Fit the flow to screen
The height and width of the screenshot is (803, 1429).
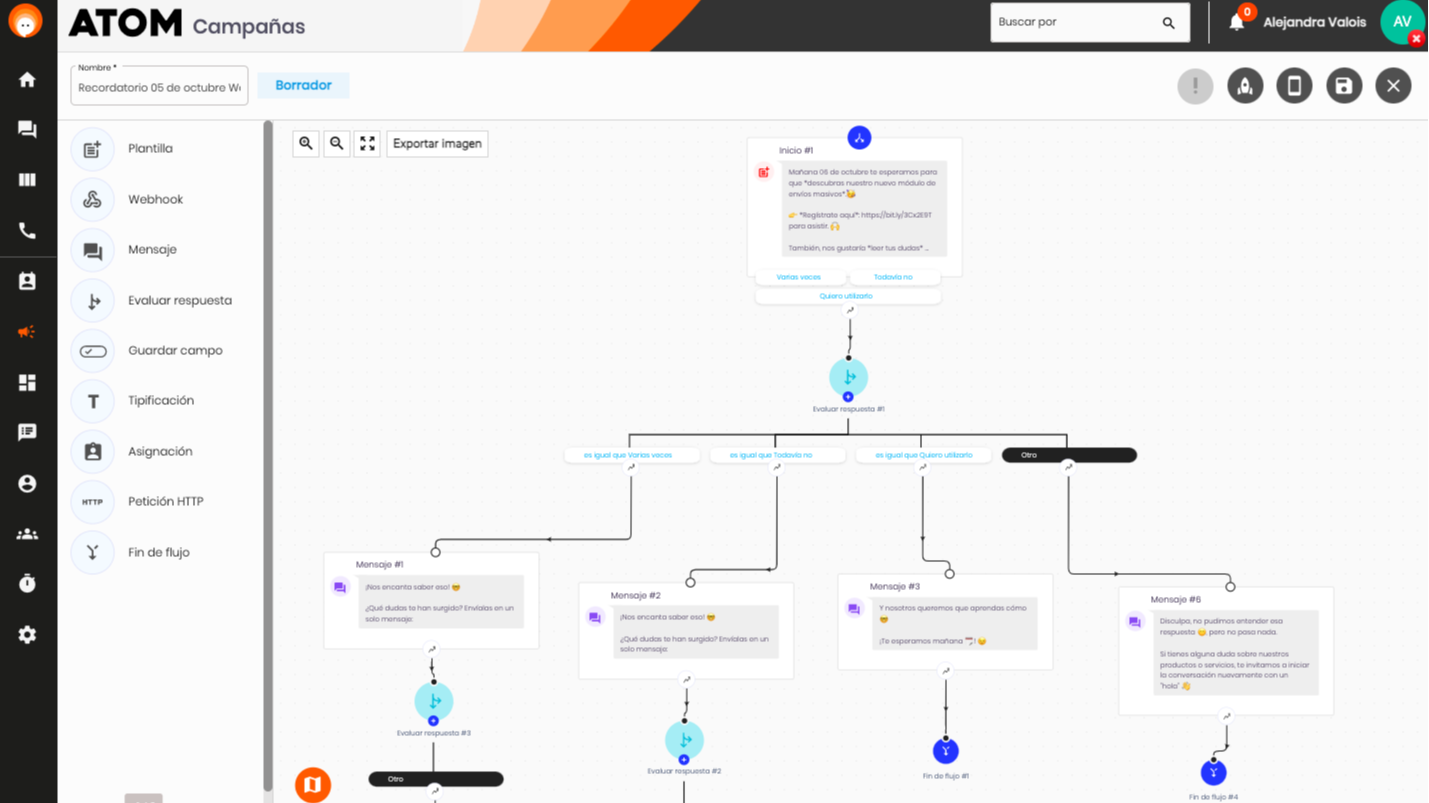coord(366,143)
